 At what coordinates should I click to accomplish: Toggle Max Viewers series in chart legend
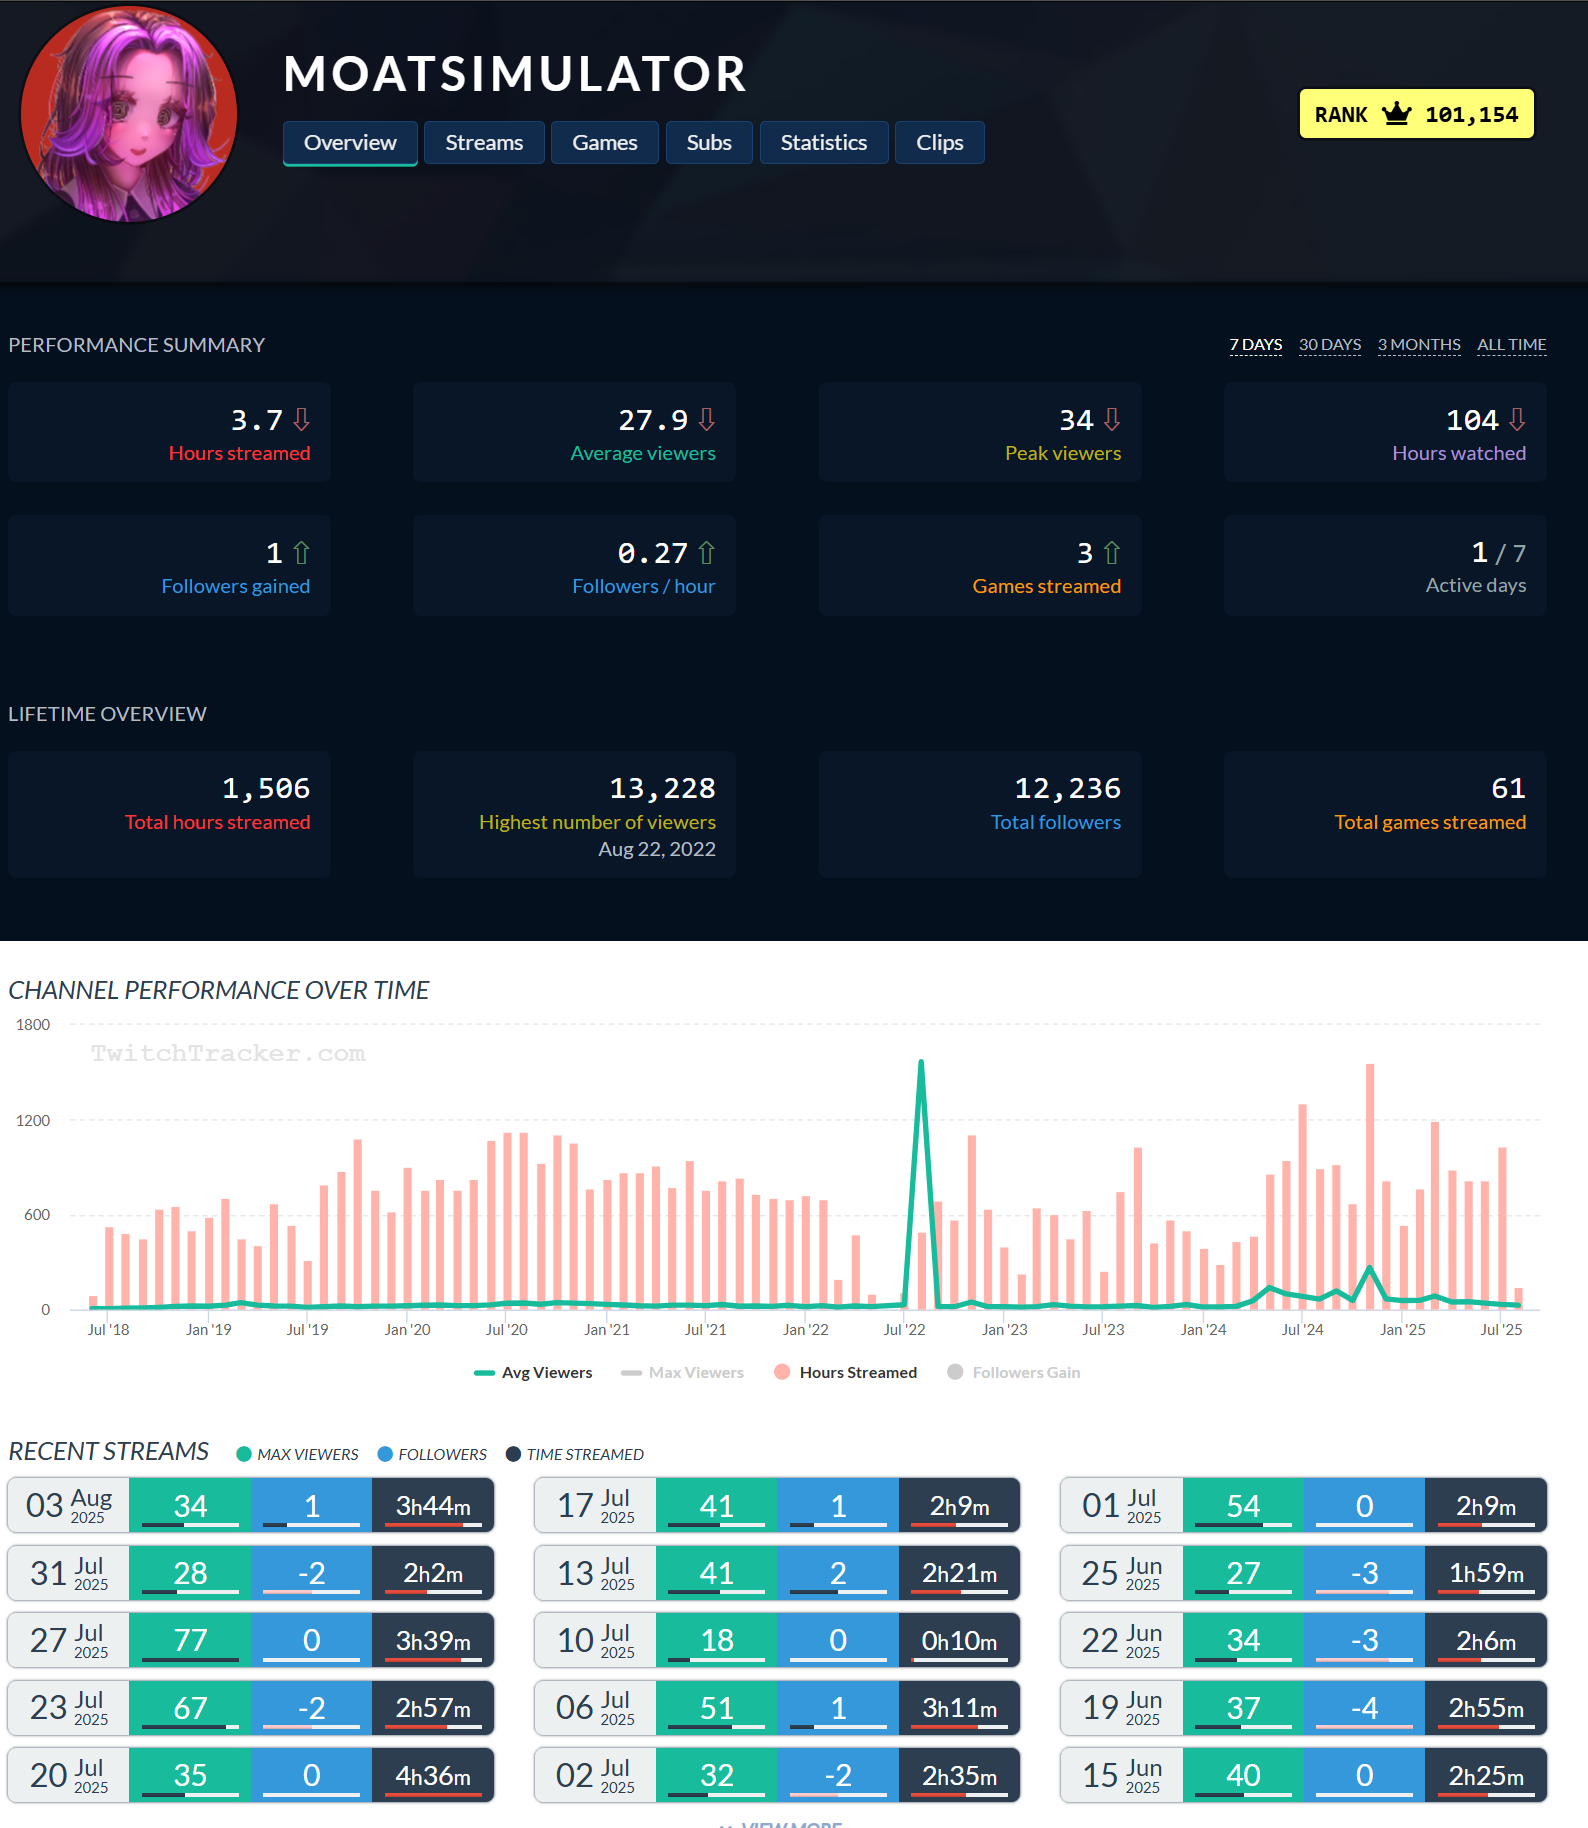point(682,1373)
